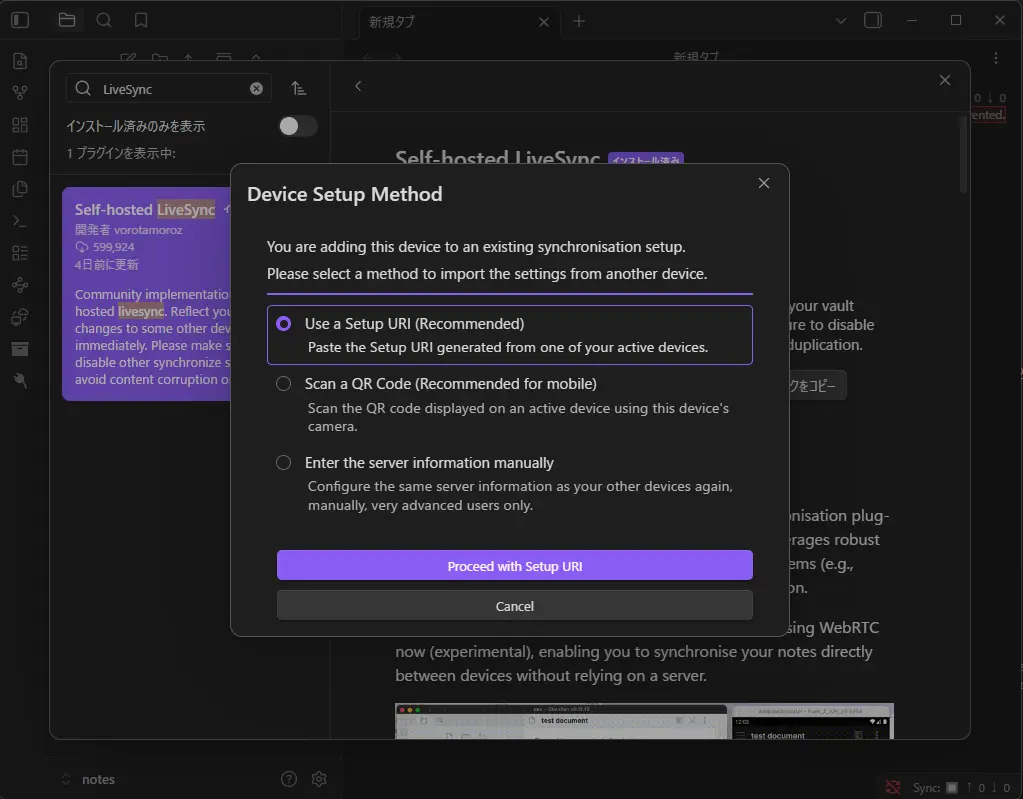Open graph view from the ribbon
Screen dimensions: 1023x799
(x=20, y=93)
